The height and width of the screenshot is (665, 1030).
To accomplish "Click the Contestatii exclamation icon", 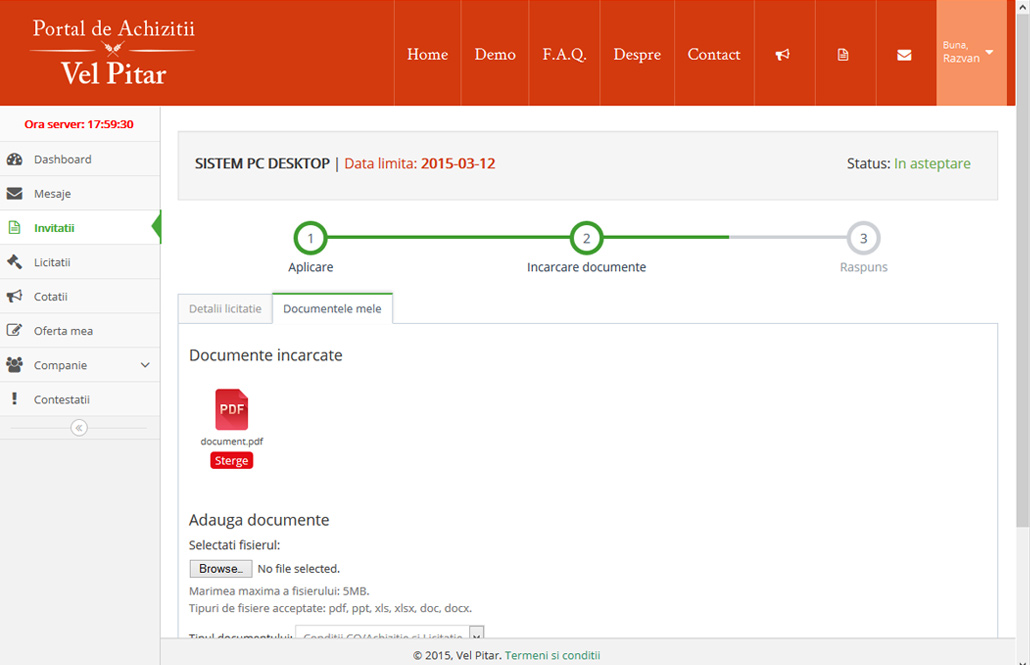I will tap(14, 398).
